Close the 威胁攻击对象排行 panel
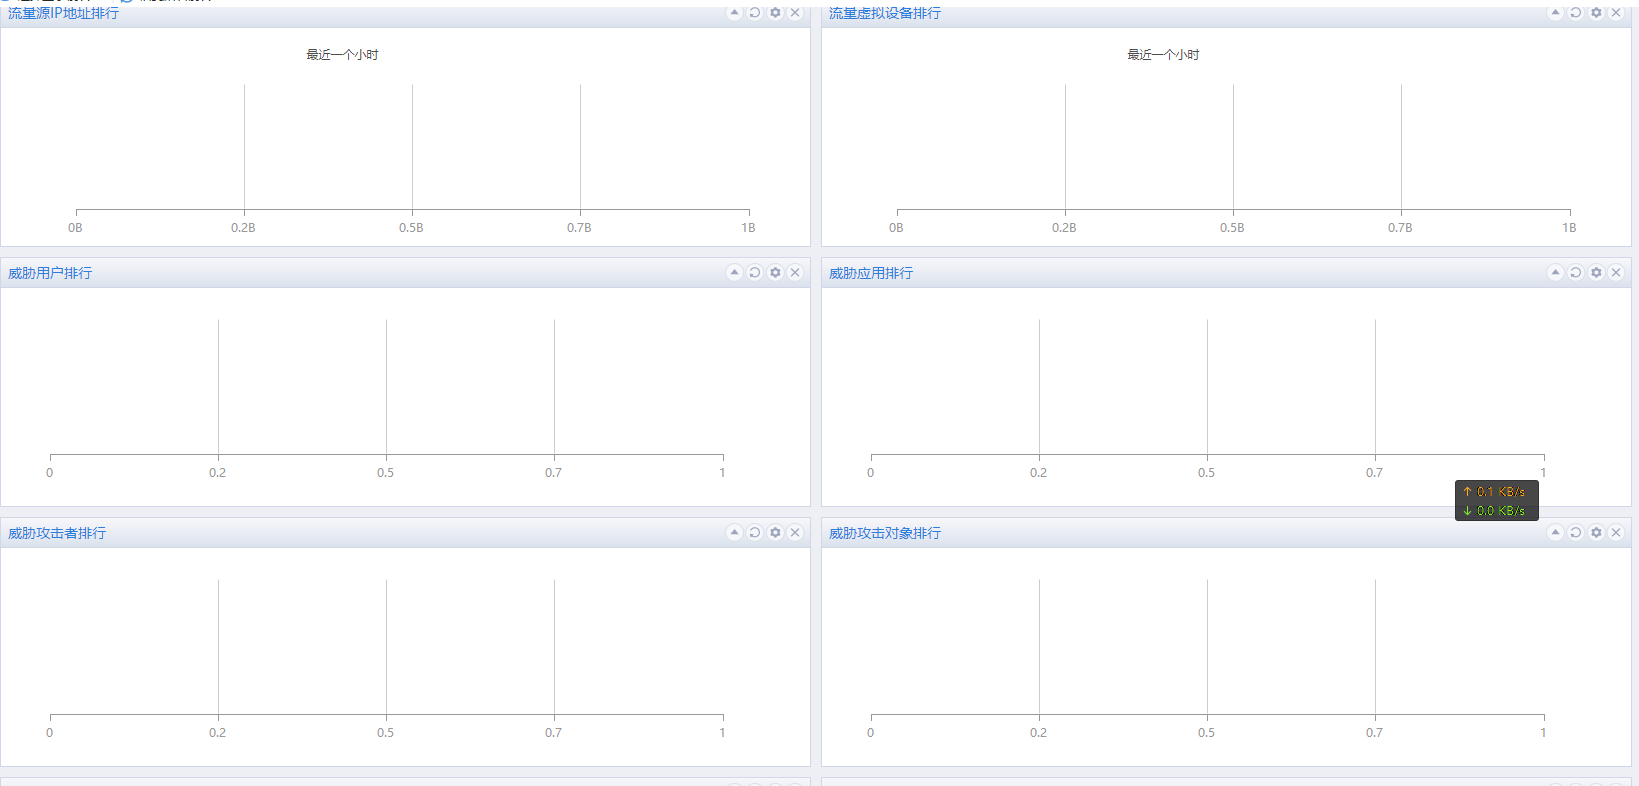The image size is (1639, 786). (x=1616, y=532)
